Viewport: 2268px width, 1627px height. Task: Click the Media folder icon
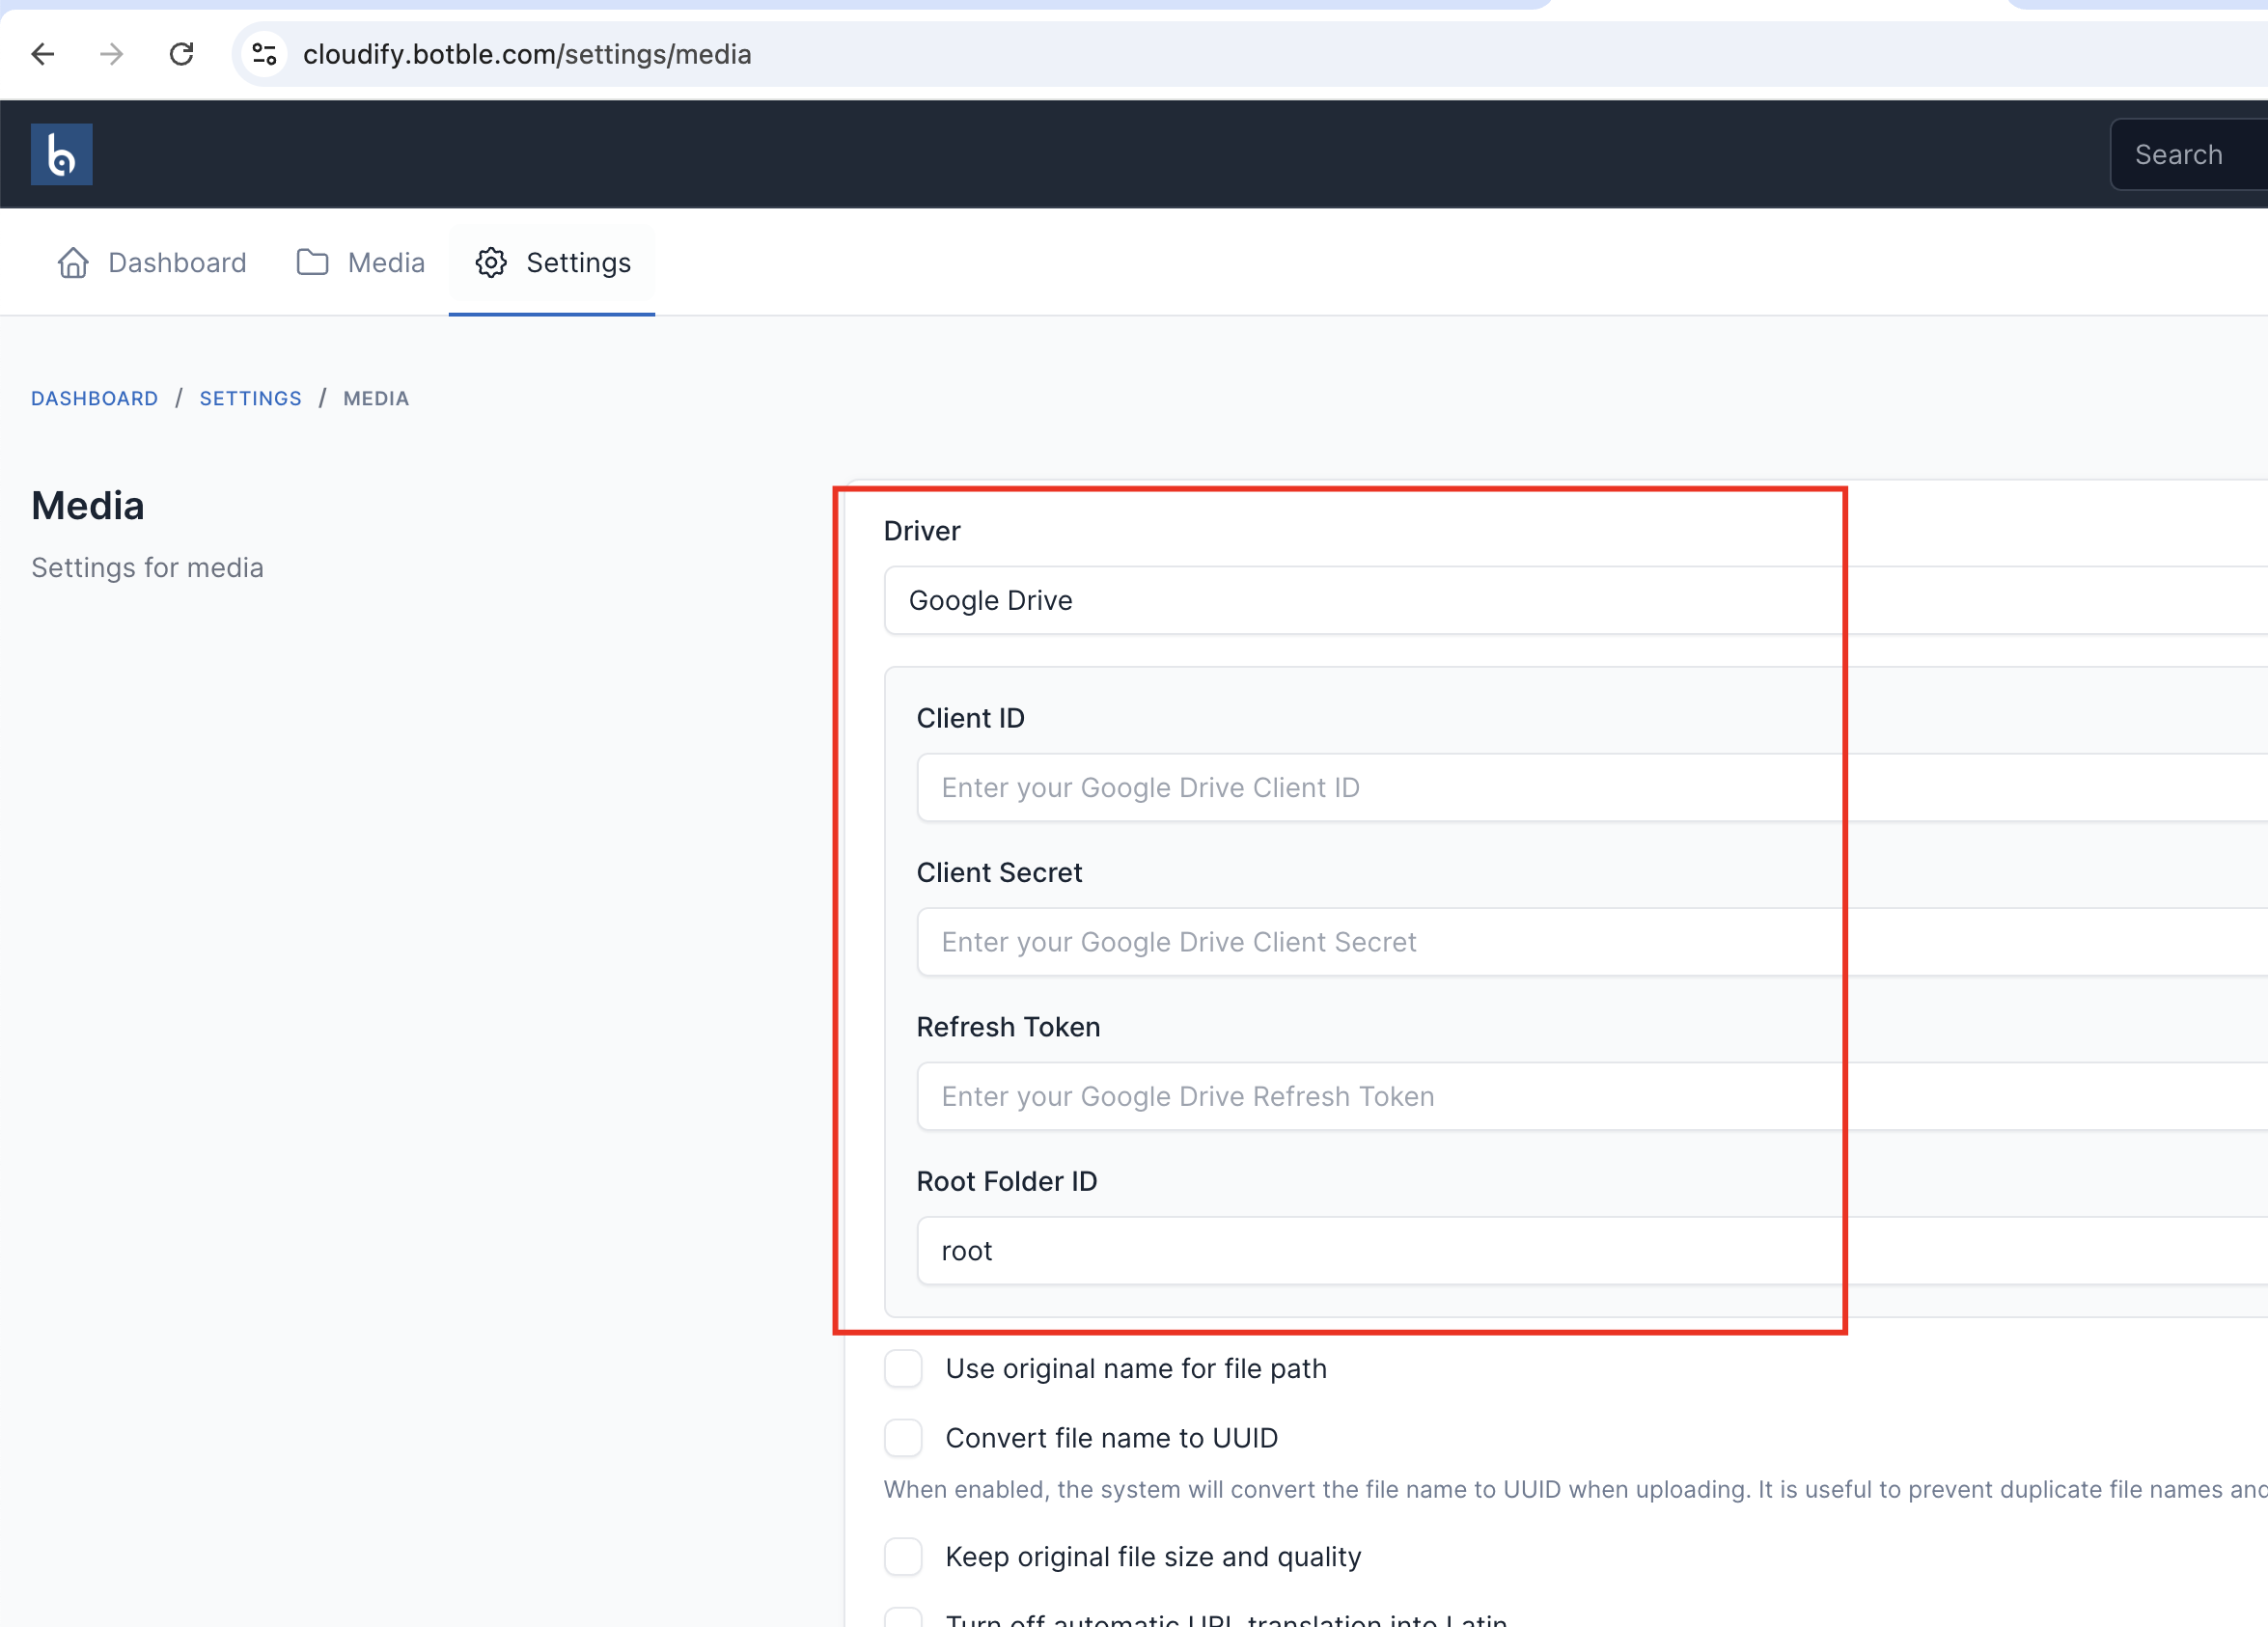tap(313, 263)
